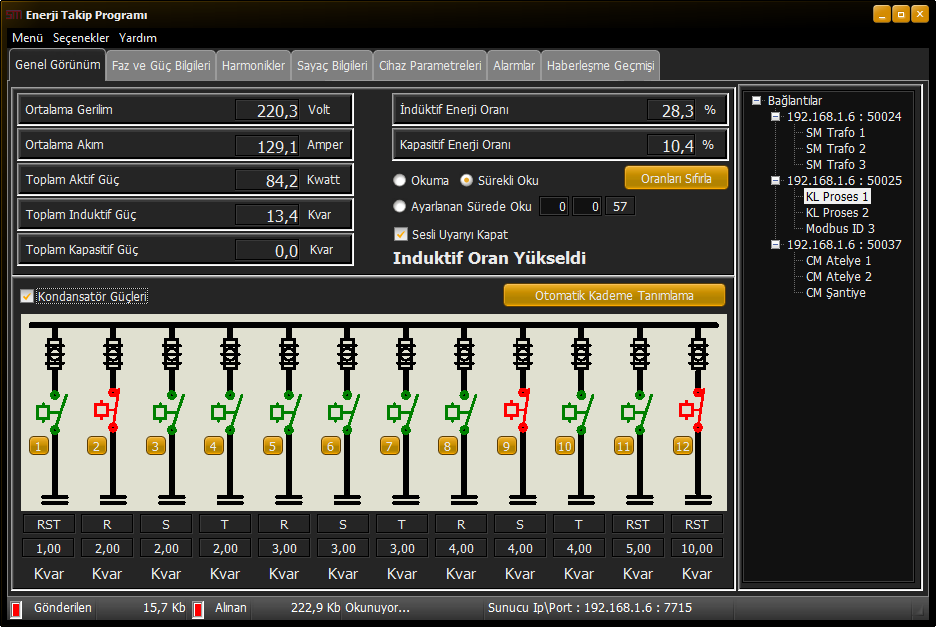Toggle capacitor stage 1 switch icon
Viewport: 936px width, 627px height.
(52, 412)
